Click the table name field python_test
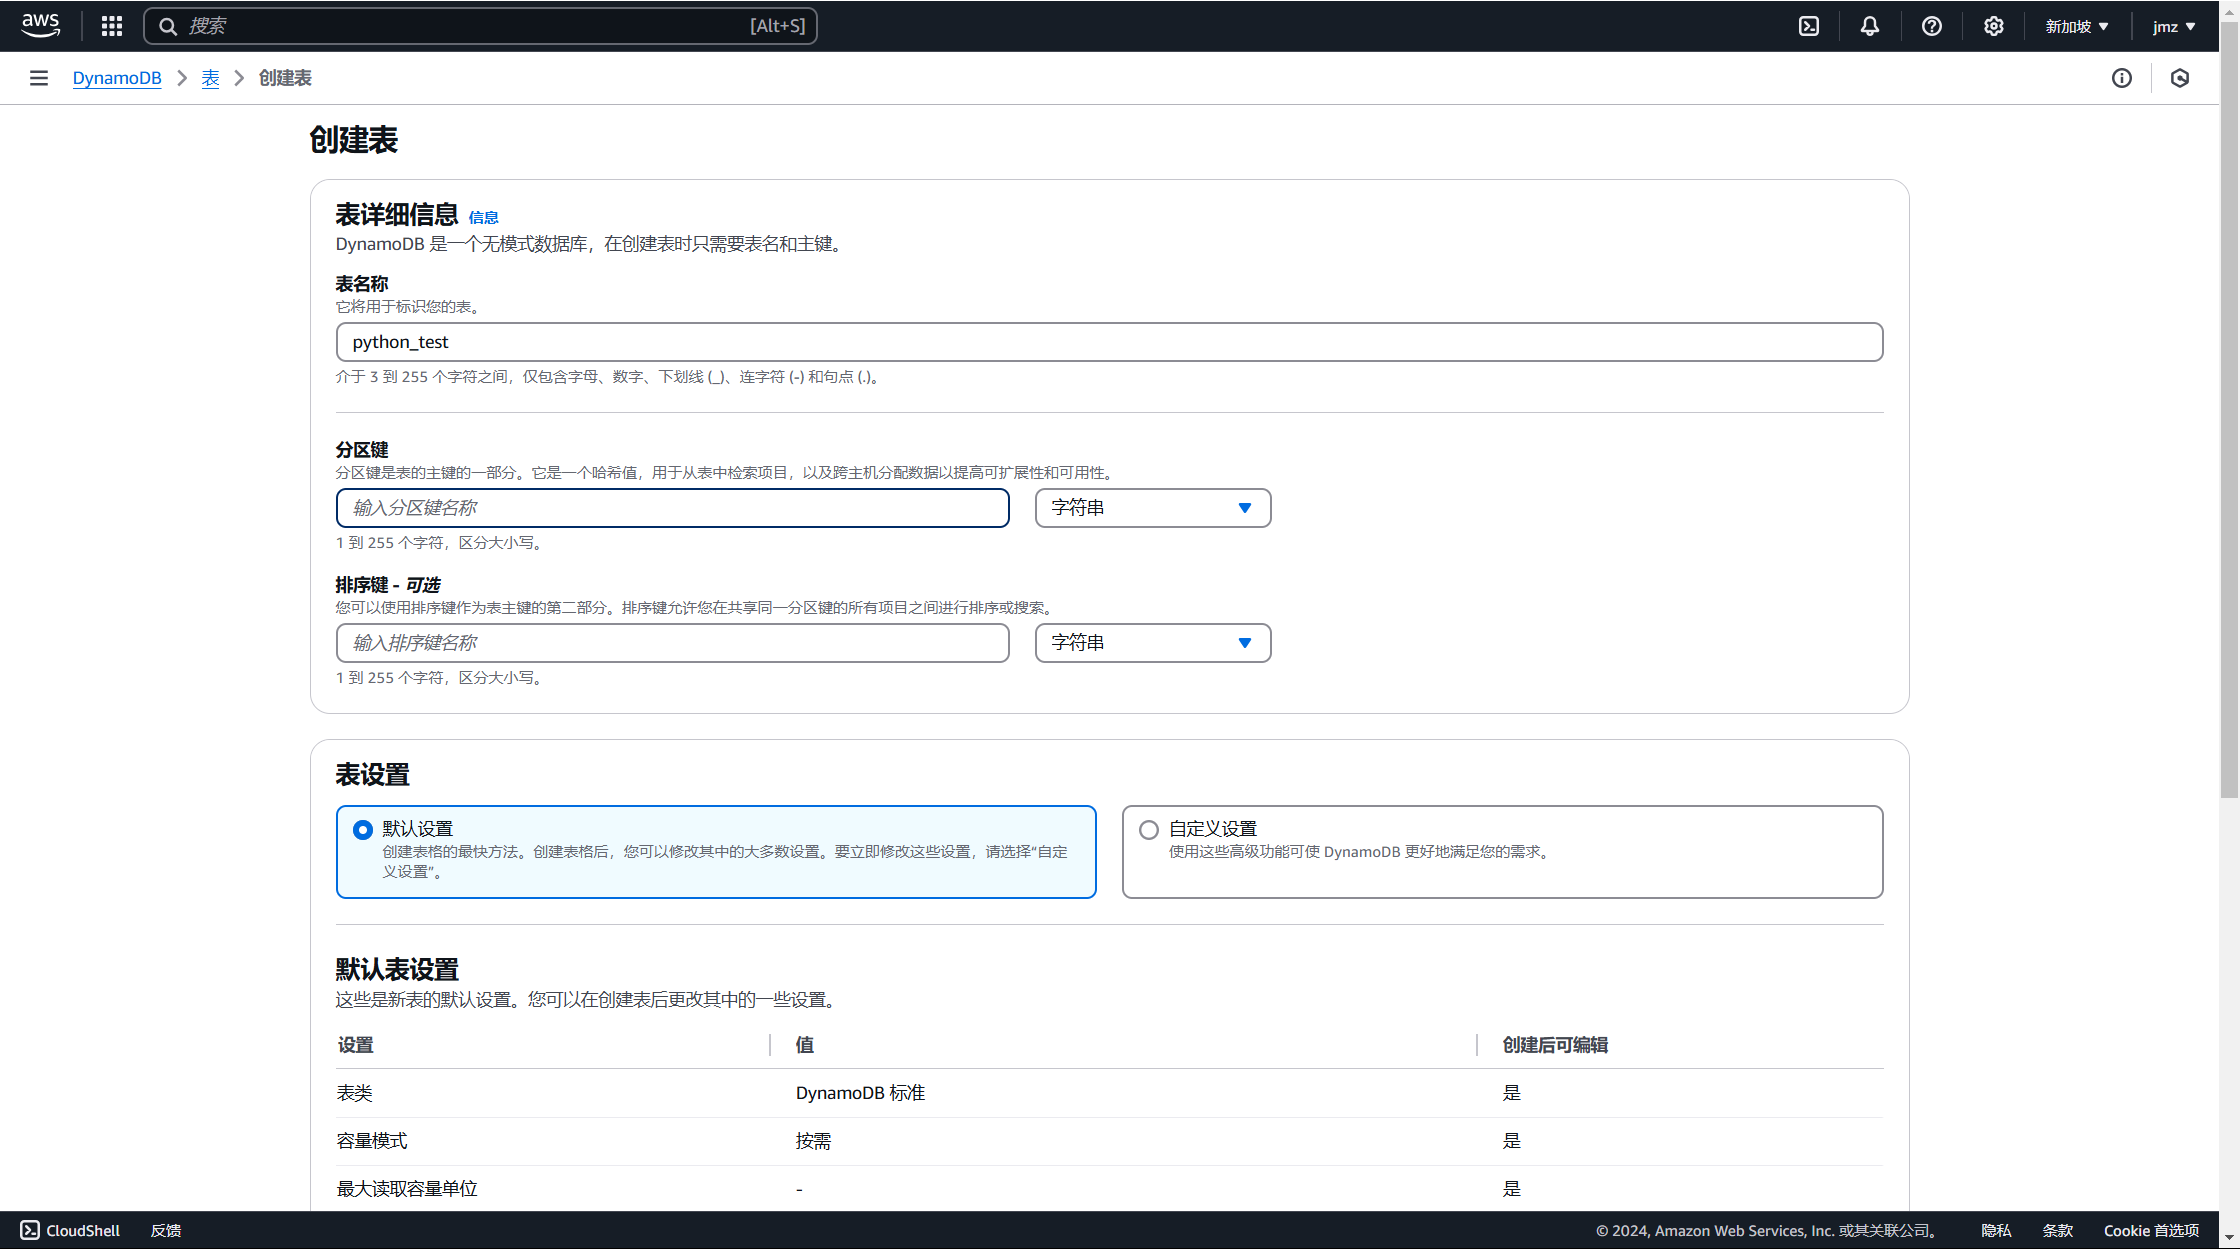The width and height of the screenshot is (2240, 1249). pos(1109,342)
